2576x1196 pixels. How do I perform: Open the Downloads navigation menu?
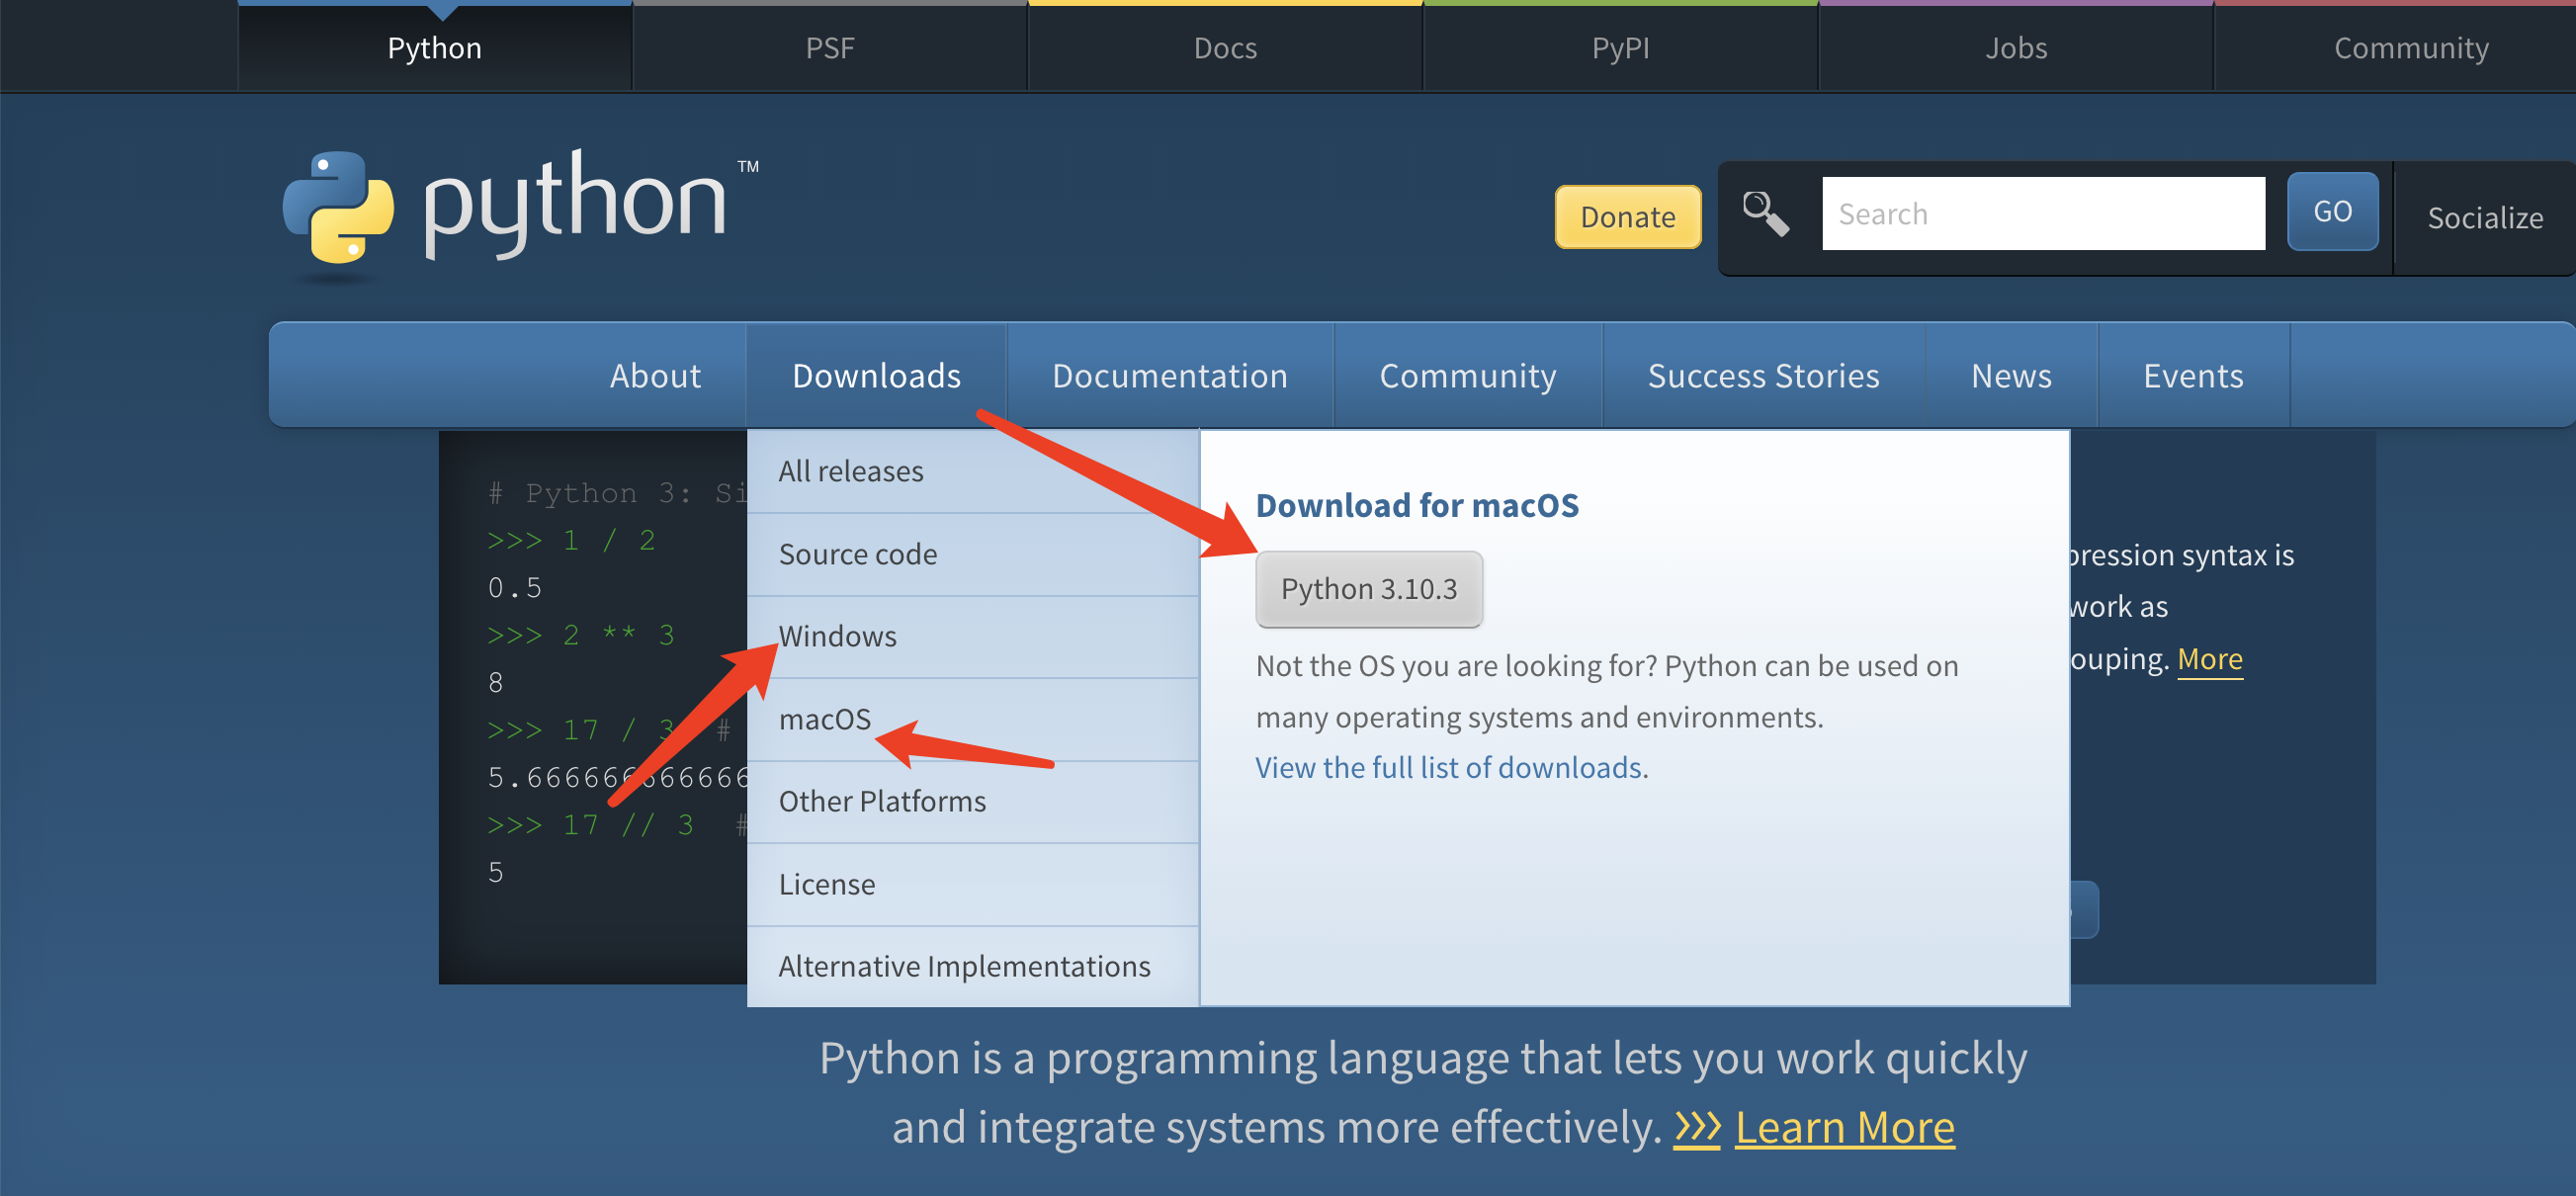[876, 376]
